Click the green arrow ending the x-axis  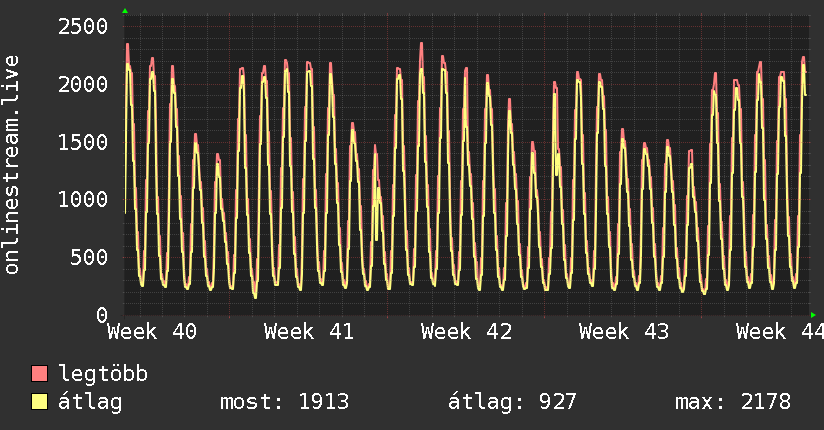point(813,315)
